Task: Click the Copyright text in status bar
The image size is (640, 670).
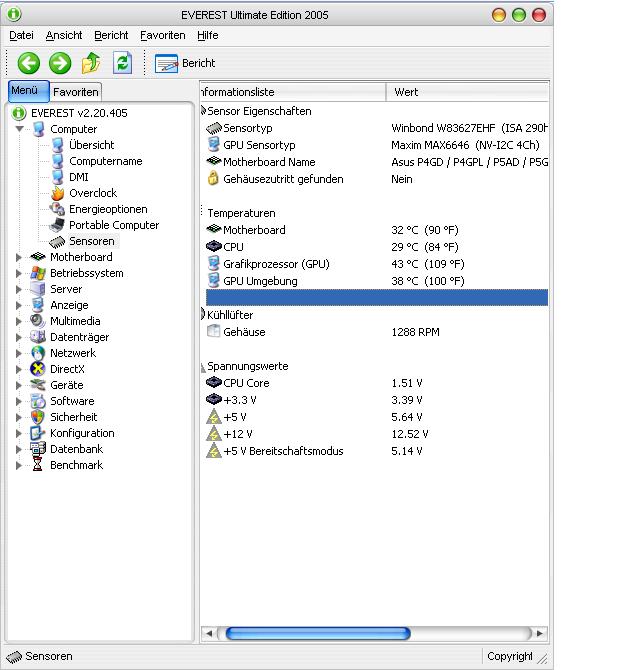Action: click(x=510, y=656)
